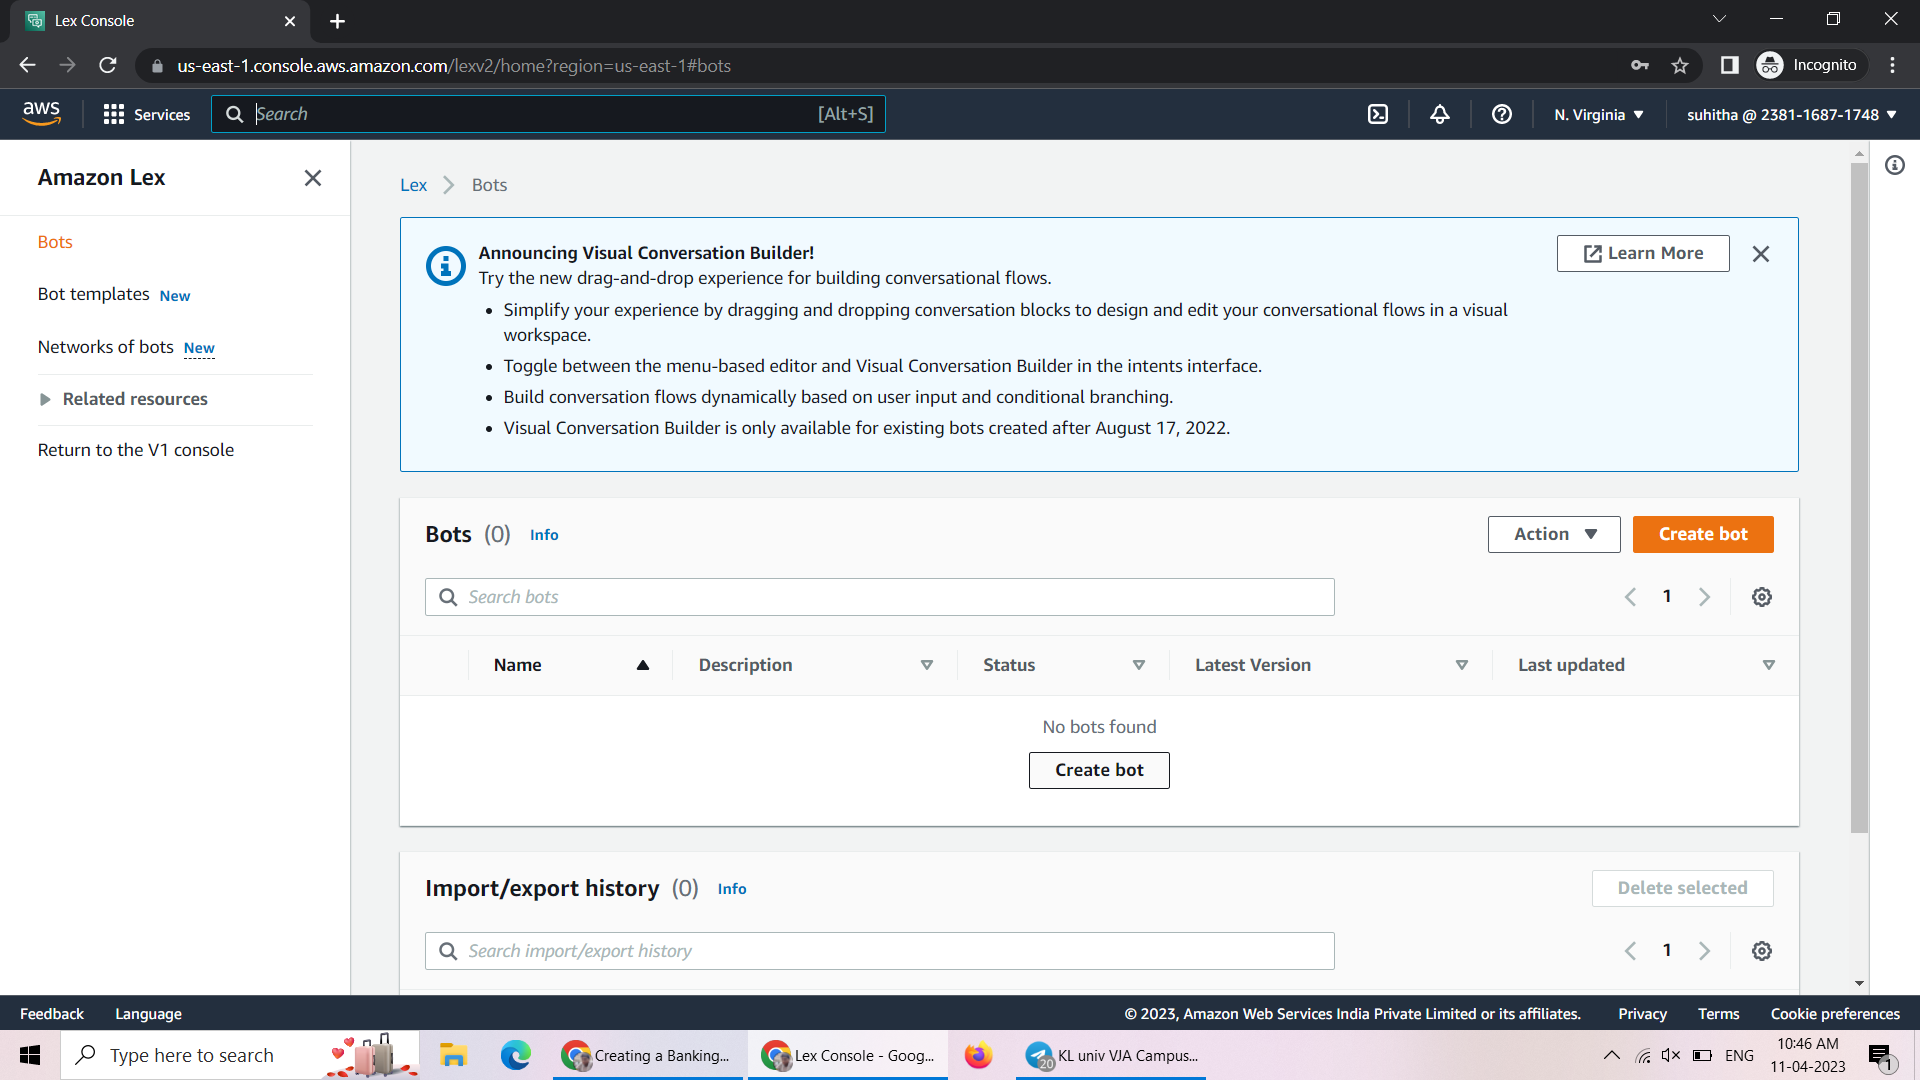
Task: Bookmark the page with the star icon
Action: tap(1680, 65)
